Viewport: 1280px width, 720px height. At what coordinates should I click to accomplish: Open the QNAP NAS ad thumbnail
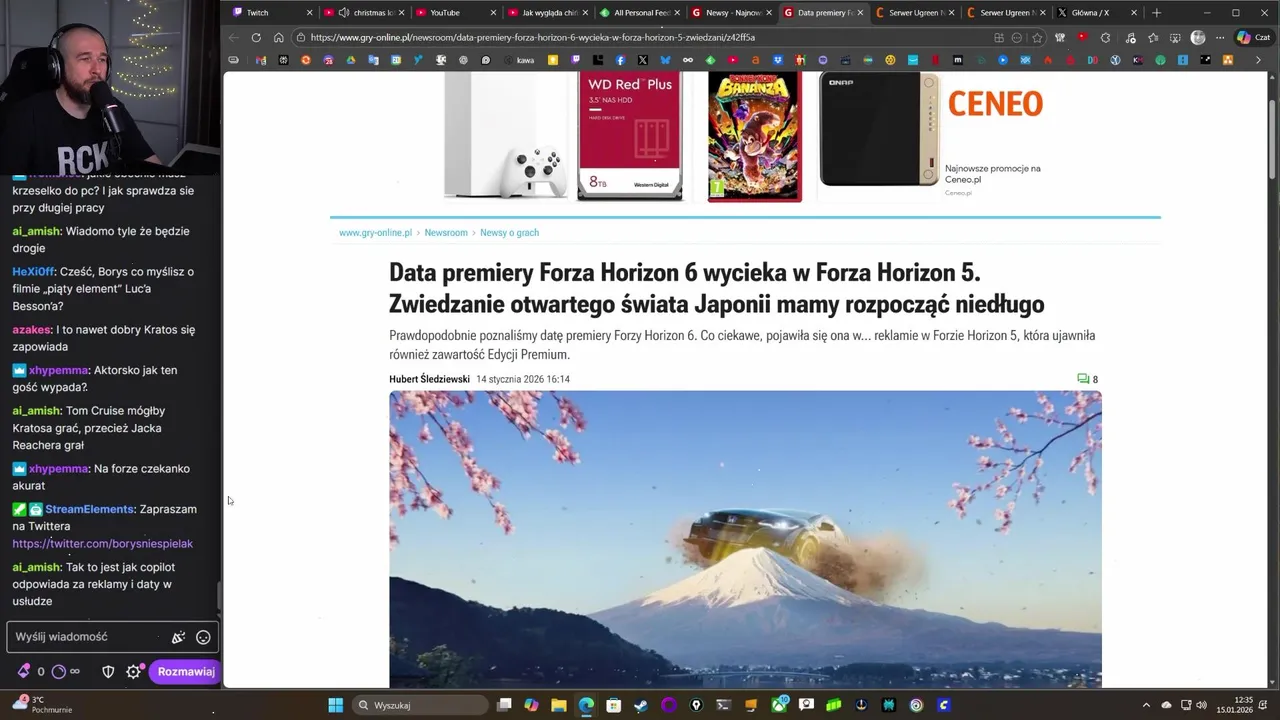tap(880, 129)
